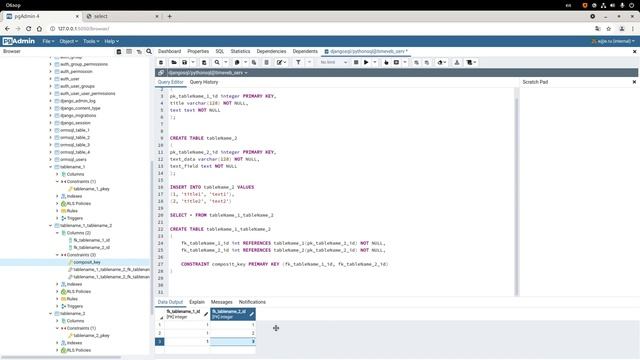Click the browser address bar
The width and height of the screenshot is (640, 360).
[318, 29]
